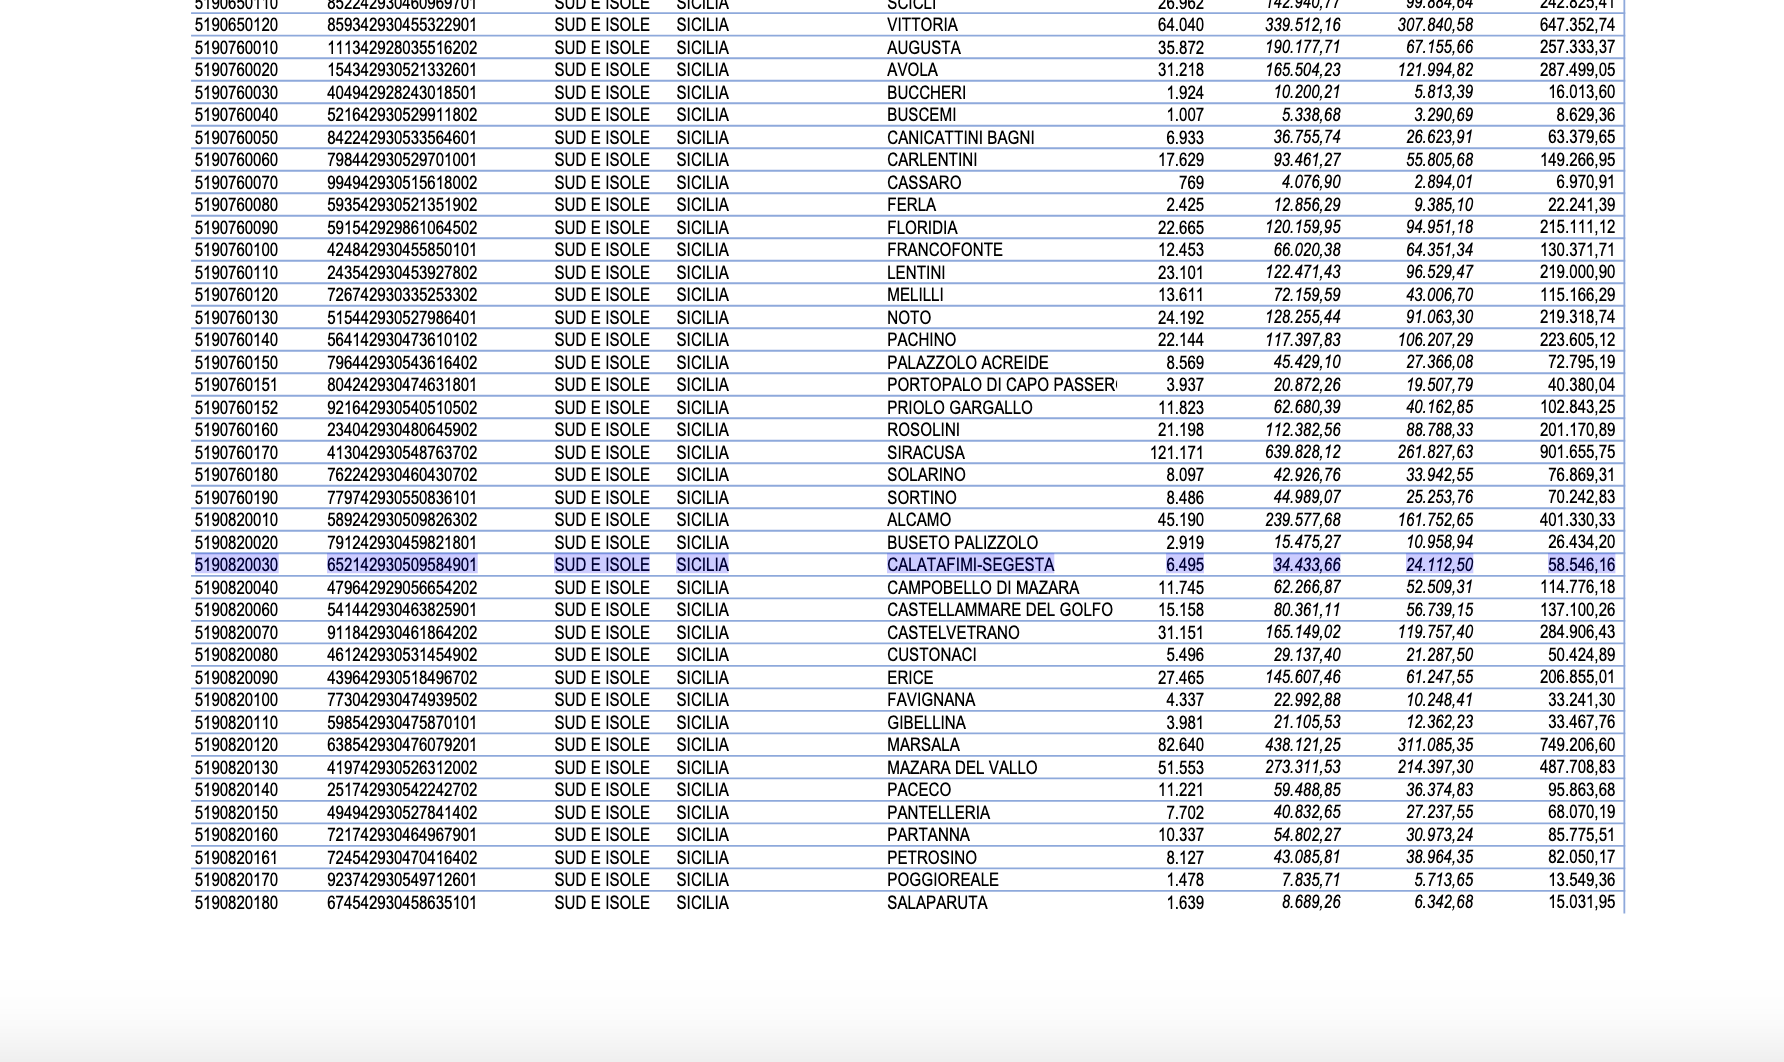Select PORTOPALO DI CAPO PASSERO name
The width and height of the screenshot is (1784, 1062).
click(x=1001, y=385)
